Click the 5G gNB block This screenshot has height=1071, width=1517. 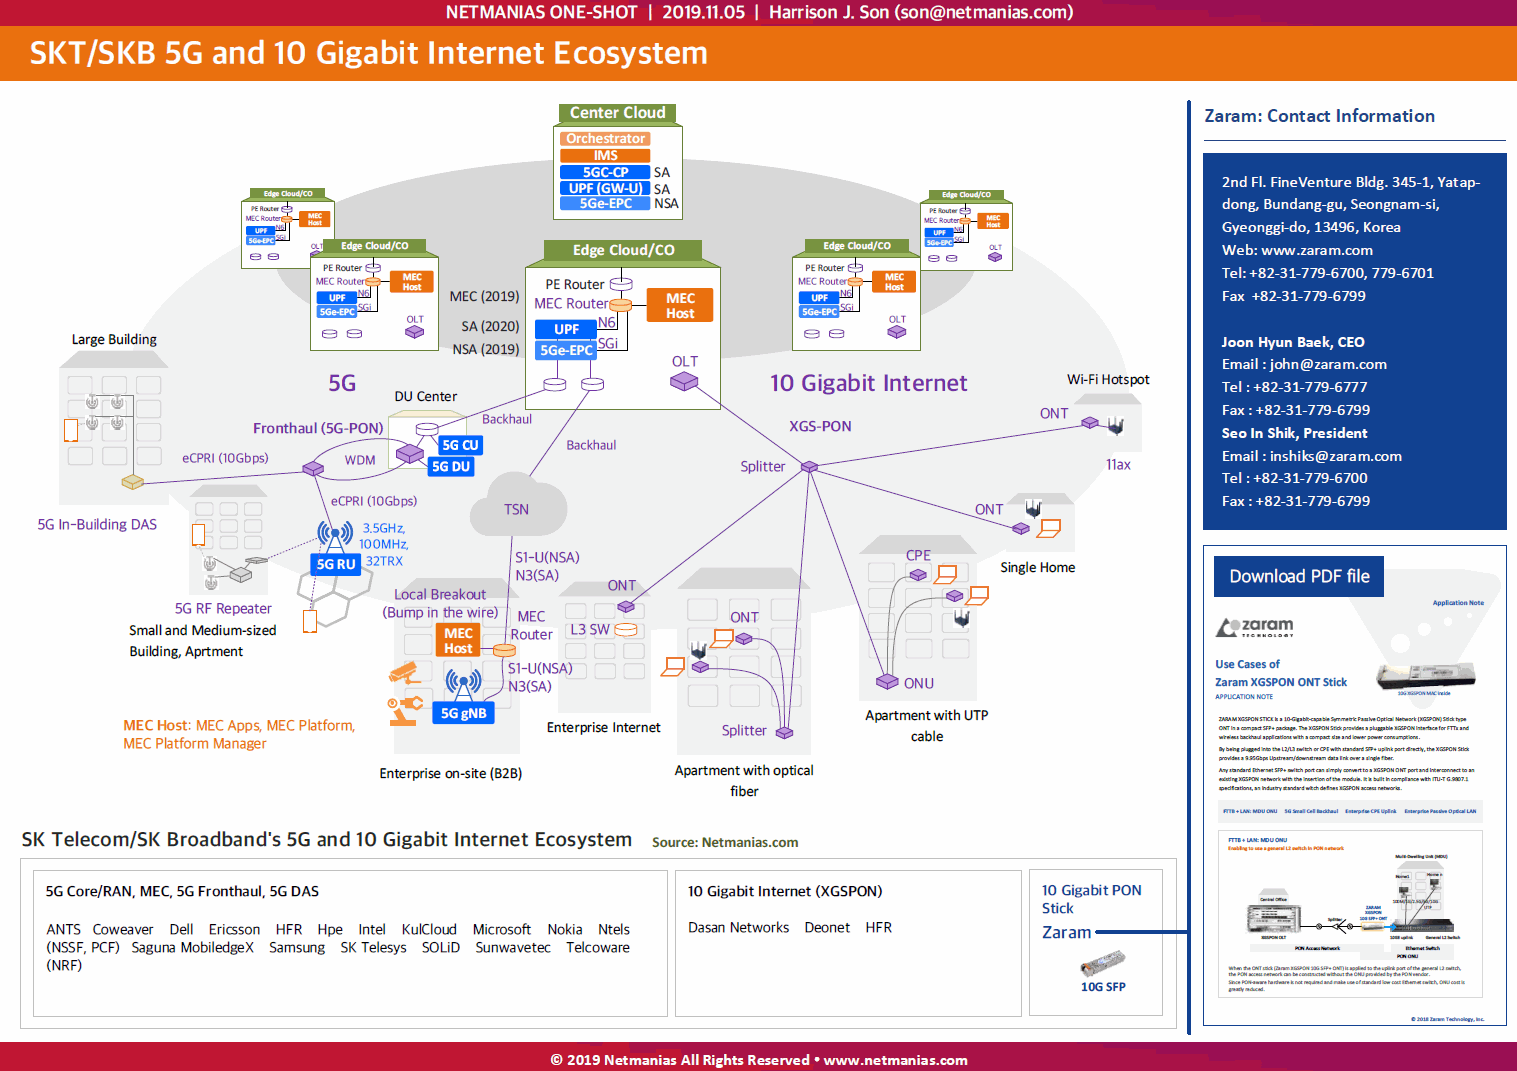click(463, 713)
